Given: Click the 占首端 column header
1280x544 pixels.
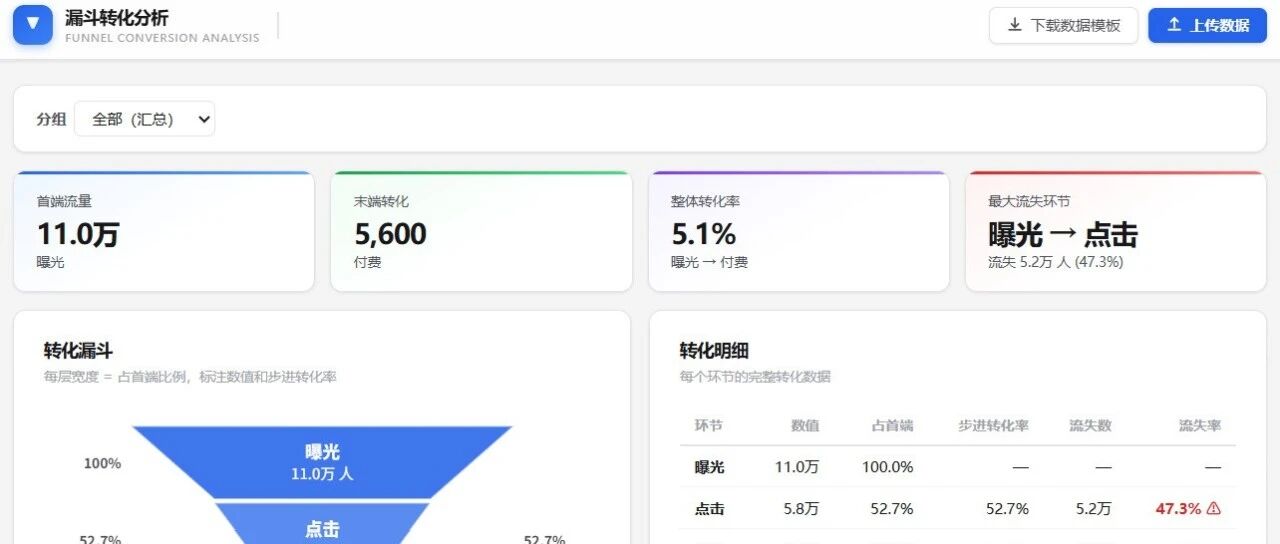Looking at the screenshot, I should 892,426.
